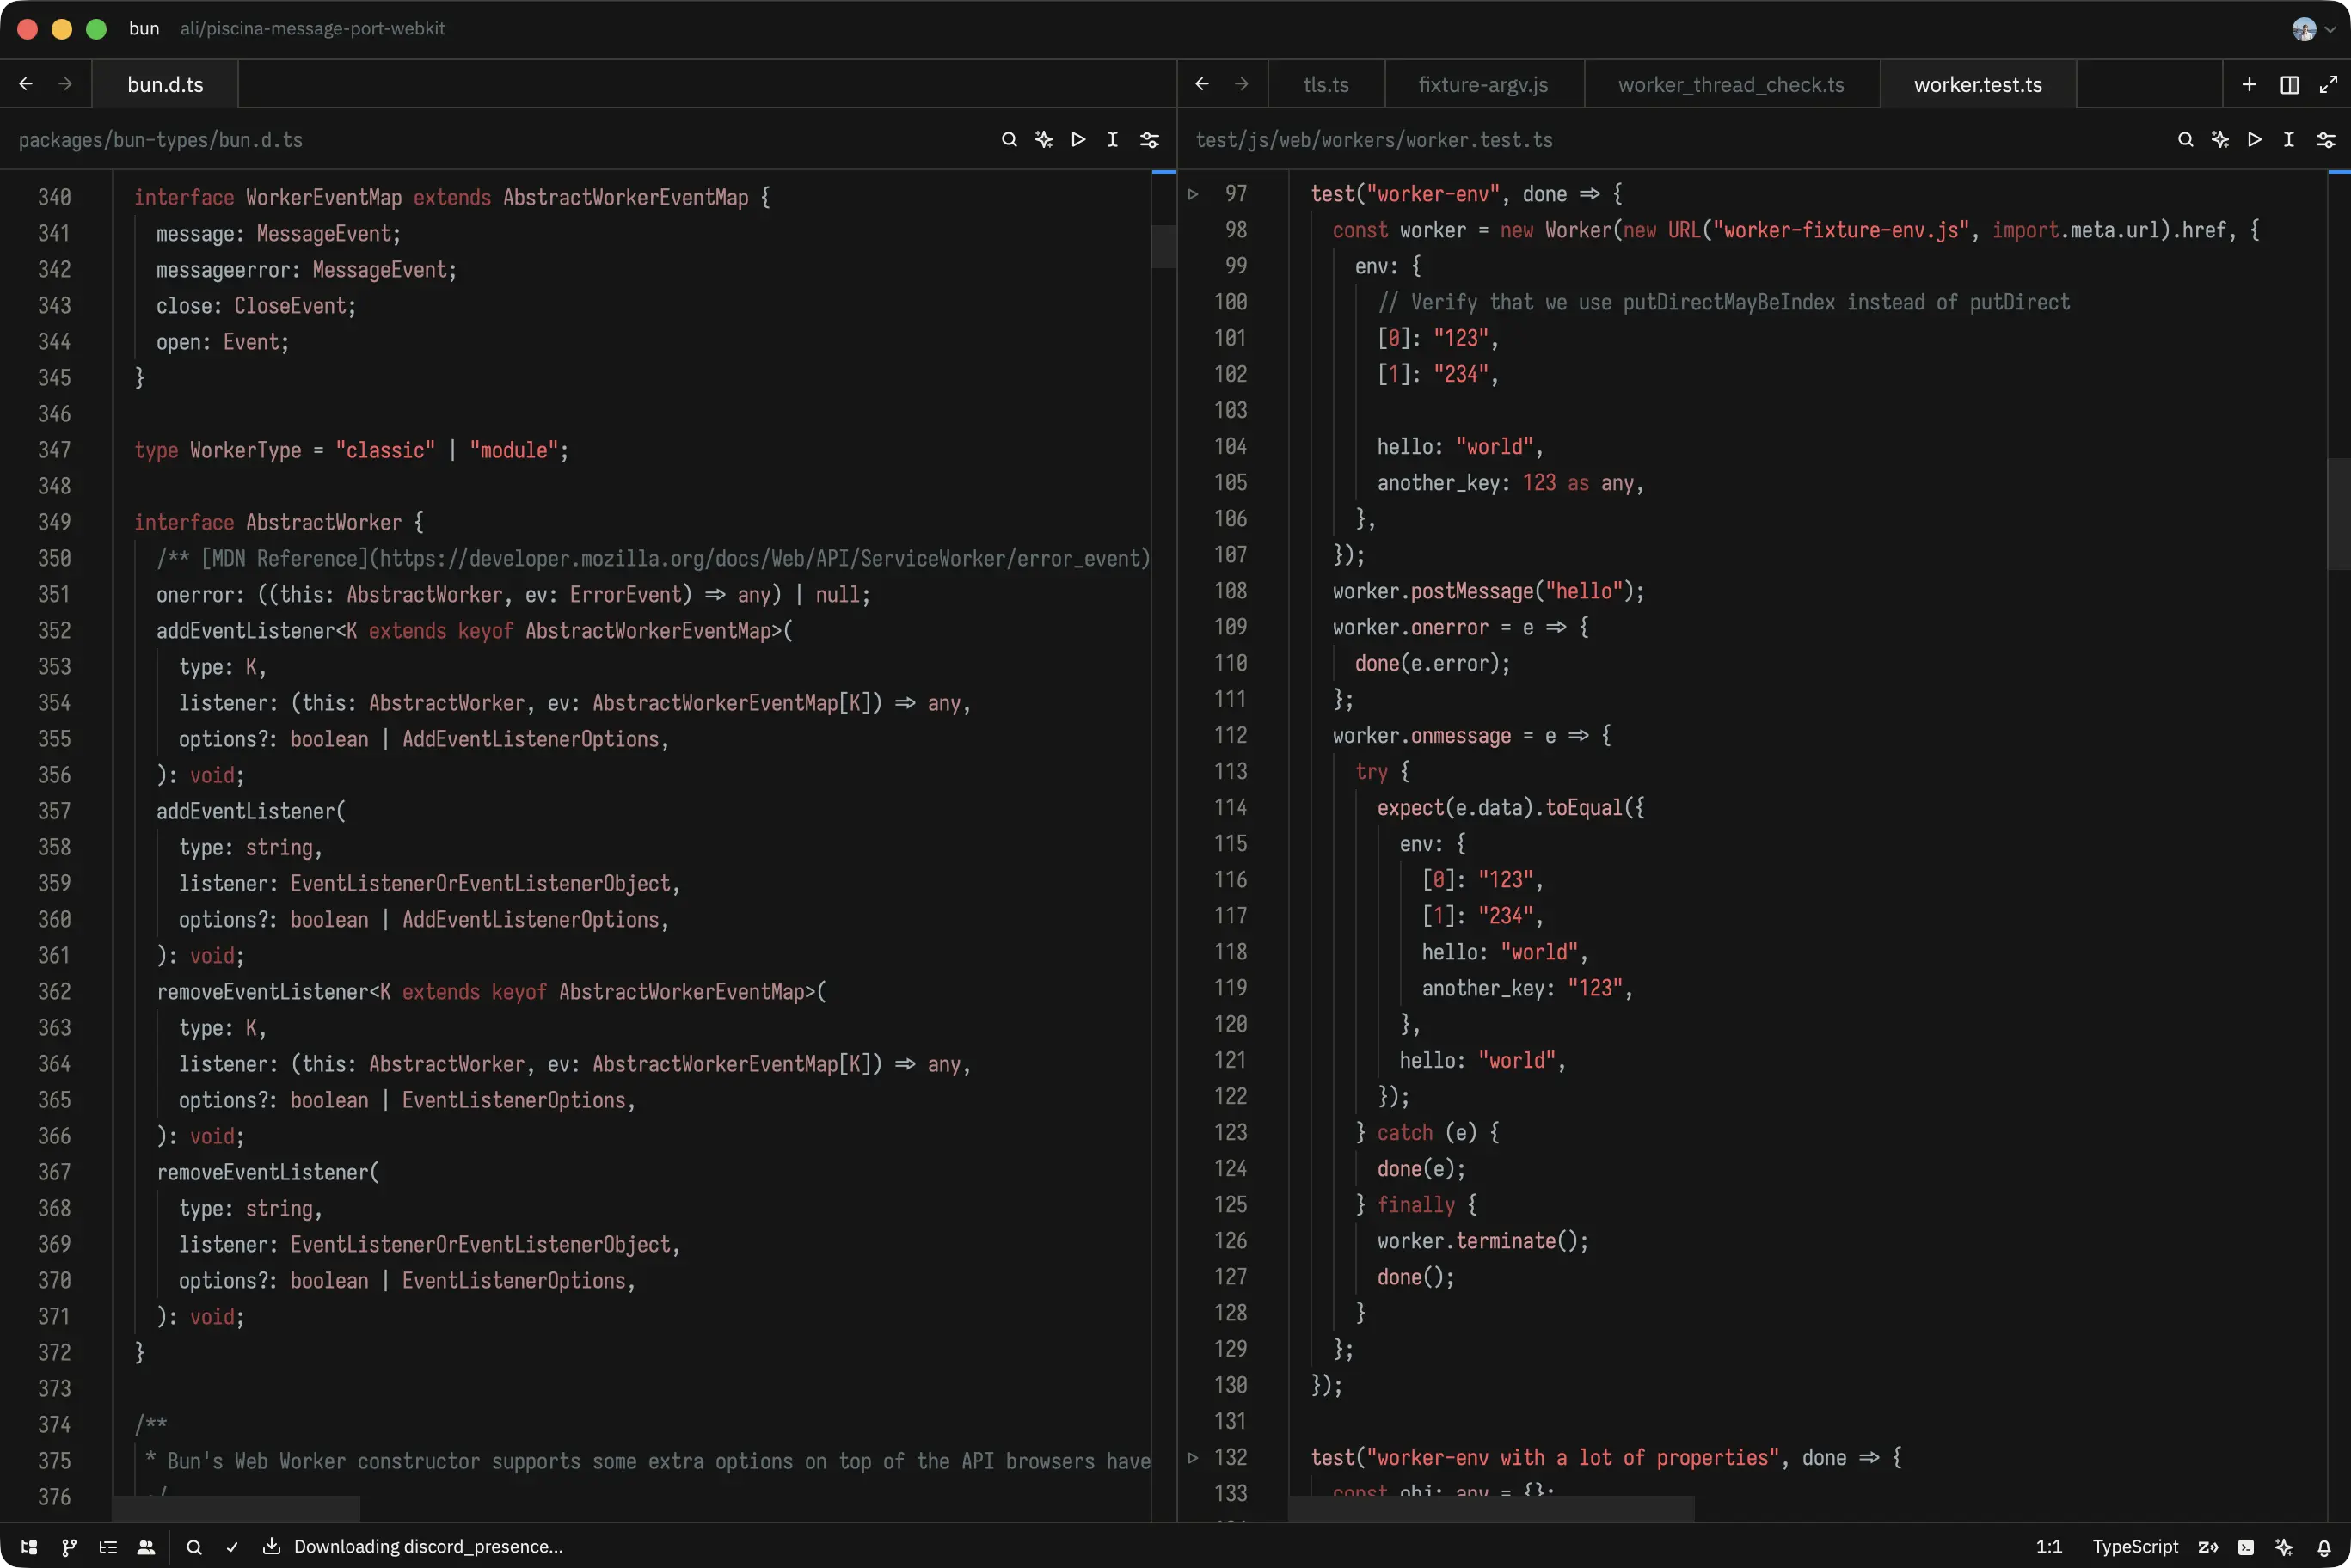Open selections cursor menu in worker.test.ts toolbar

pyautogui.click(x=2288, y=139)
